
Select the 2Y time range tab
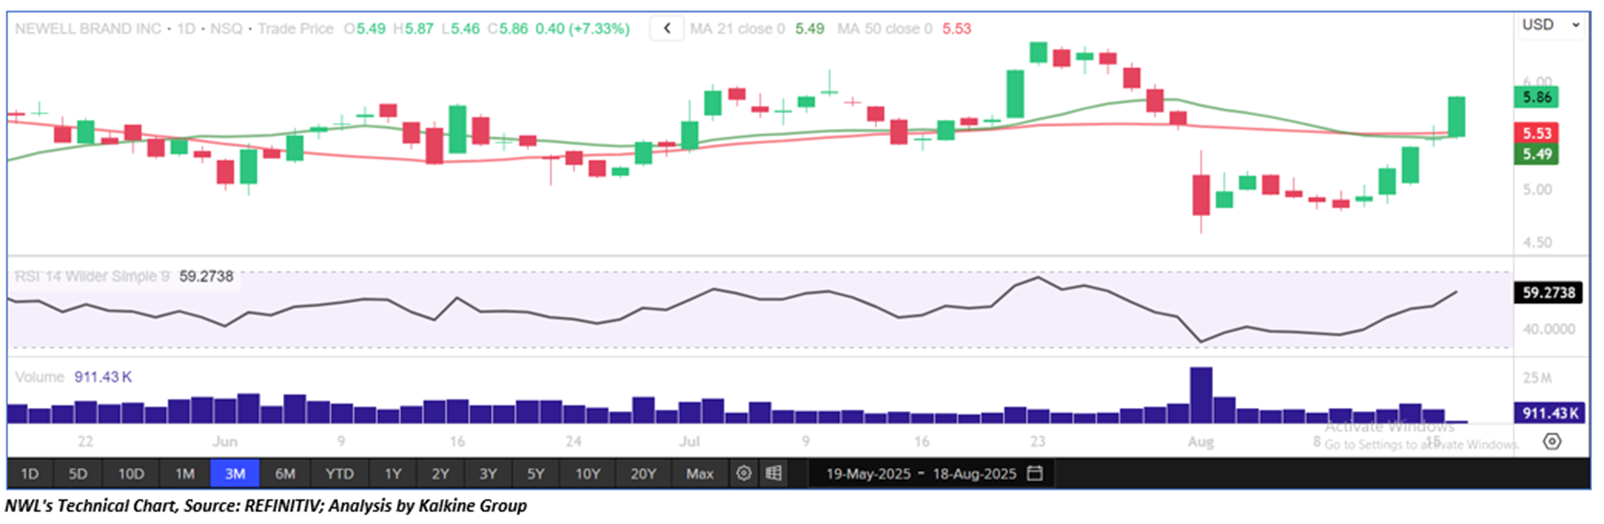coord(441,474)
